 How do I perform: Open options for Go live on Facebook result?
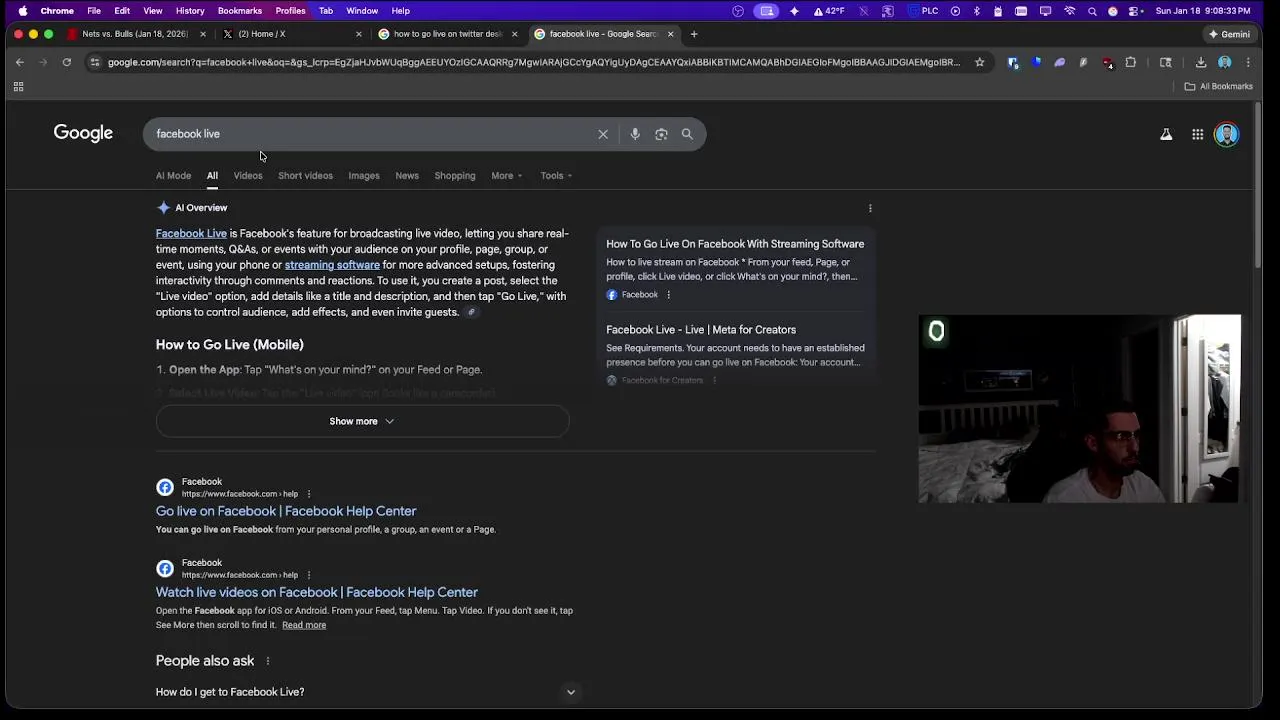(x=309, y=494)
